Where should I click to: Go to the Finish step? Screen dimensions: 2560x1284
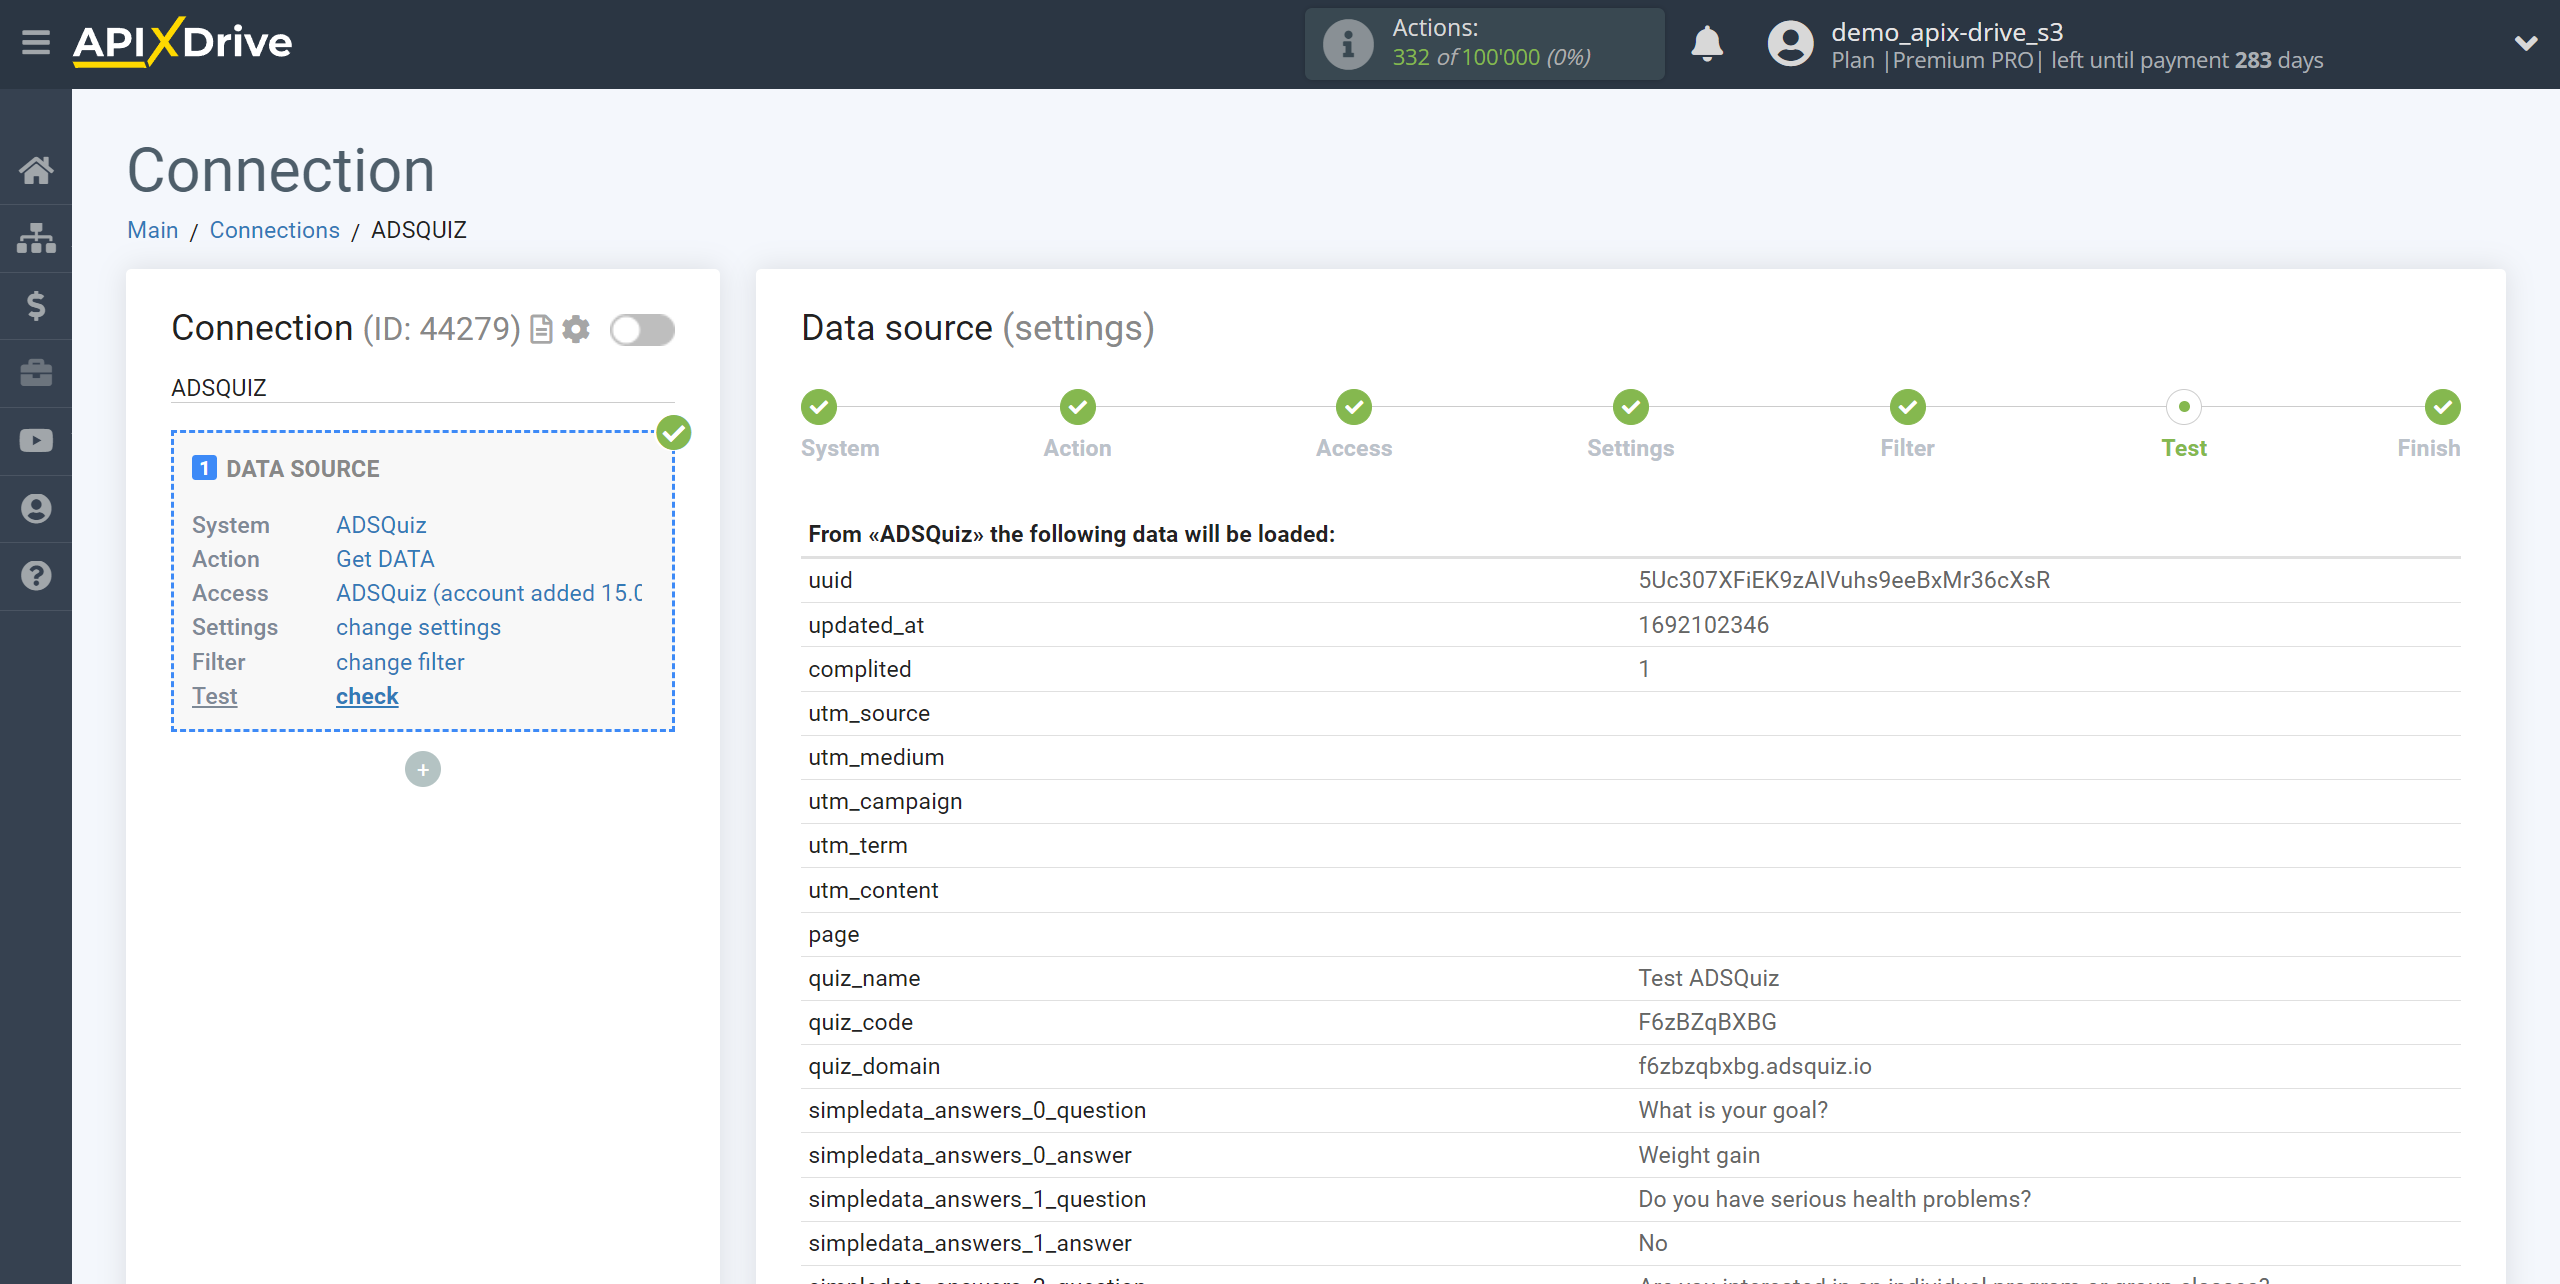click(x=2443, y=407)
